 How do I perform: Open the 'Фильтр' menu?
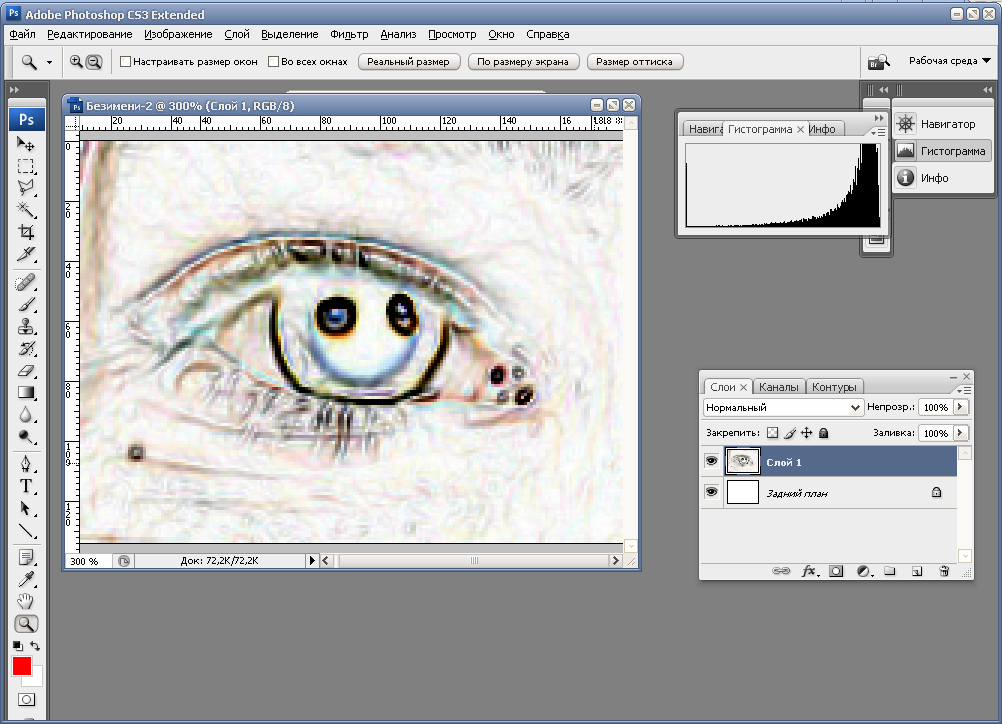[349, 34]
